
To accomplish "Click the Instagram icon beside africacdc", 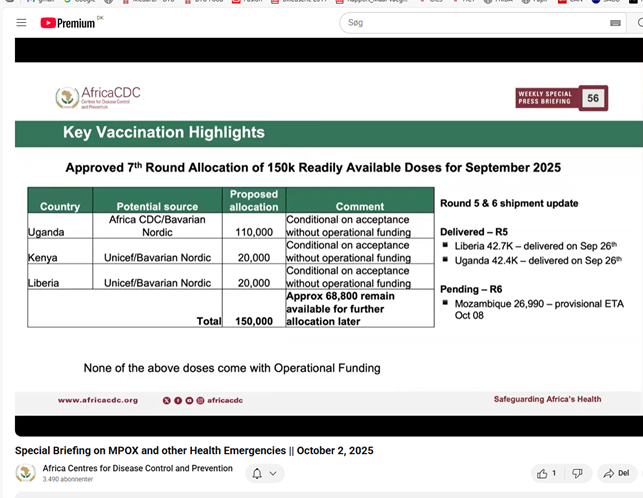I will pyautogui.click(x=200, y=400).
